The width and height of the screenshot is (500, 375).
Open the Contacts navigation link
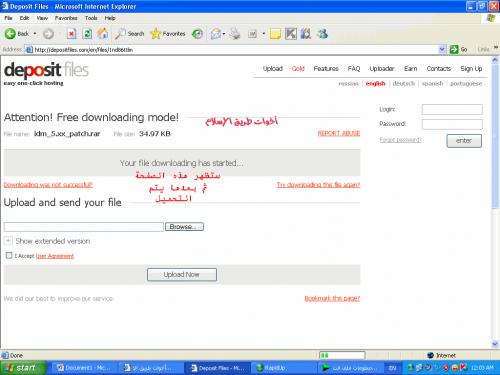coord(439,69)
